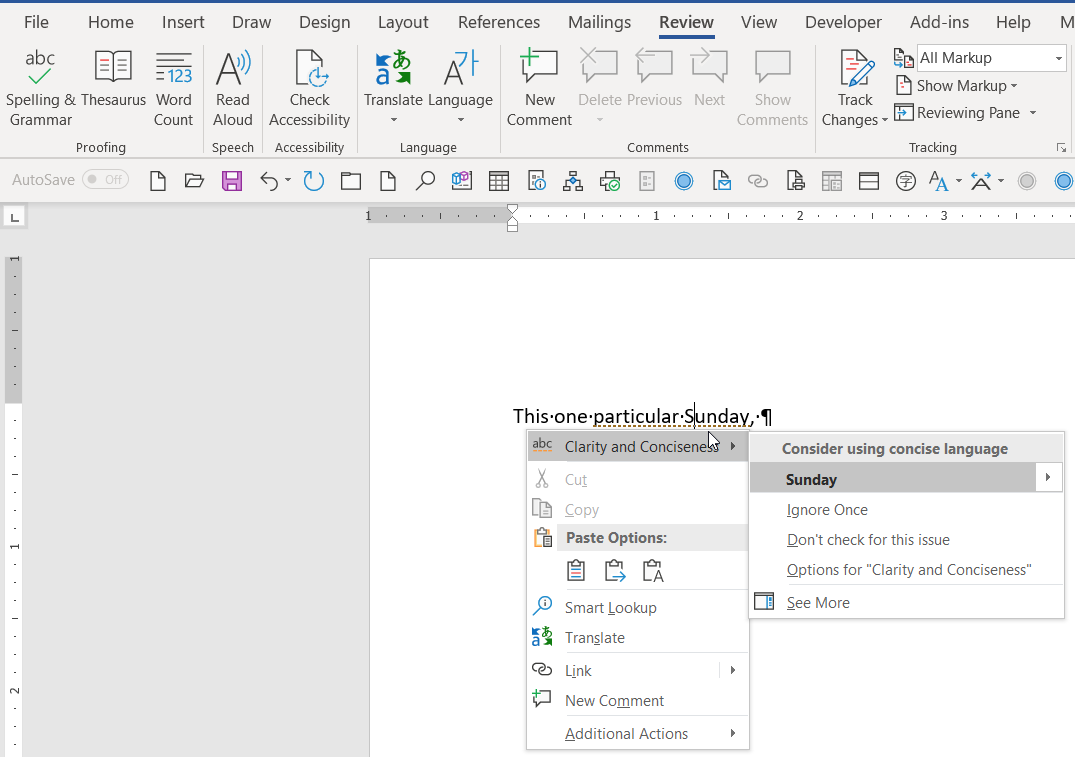Screen dimensions: 1075x757
Task: Switch to the Insert tab
Action: coord(183,22)
